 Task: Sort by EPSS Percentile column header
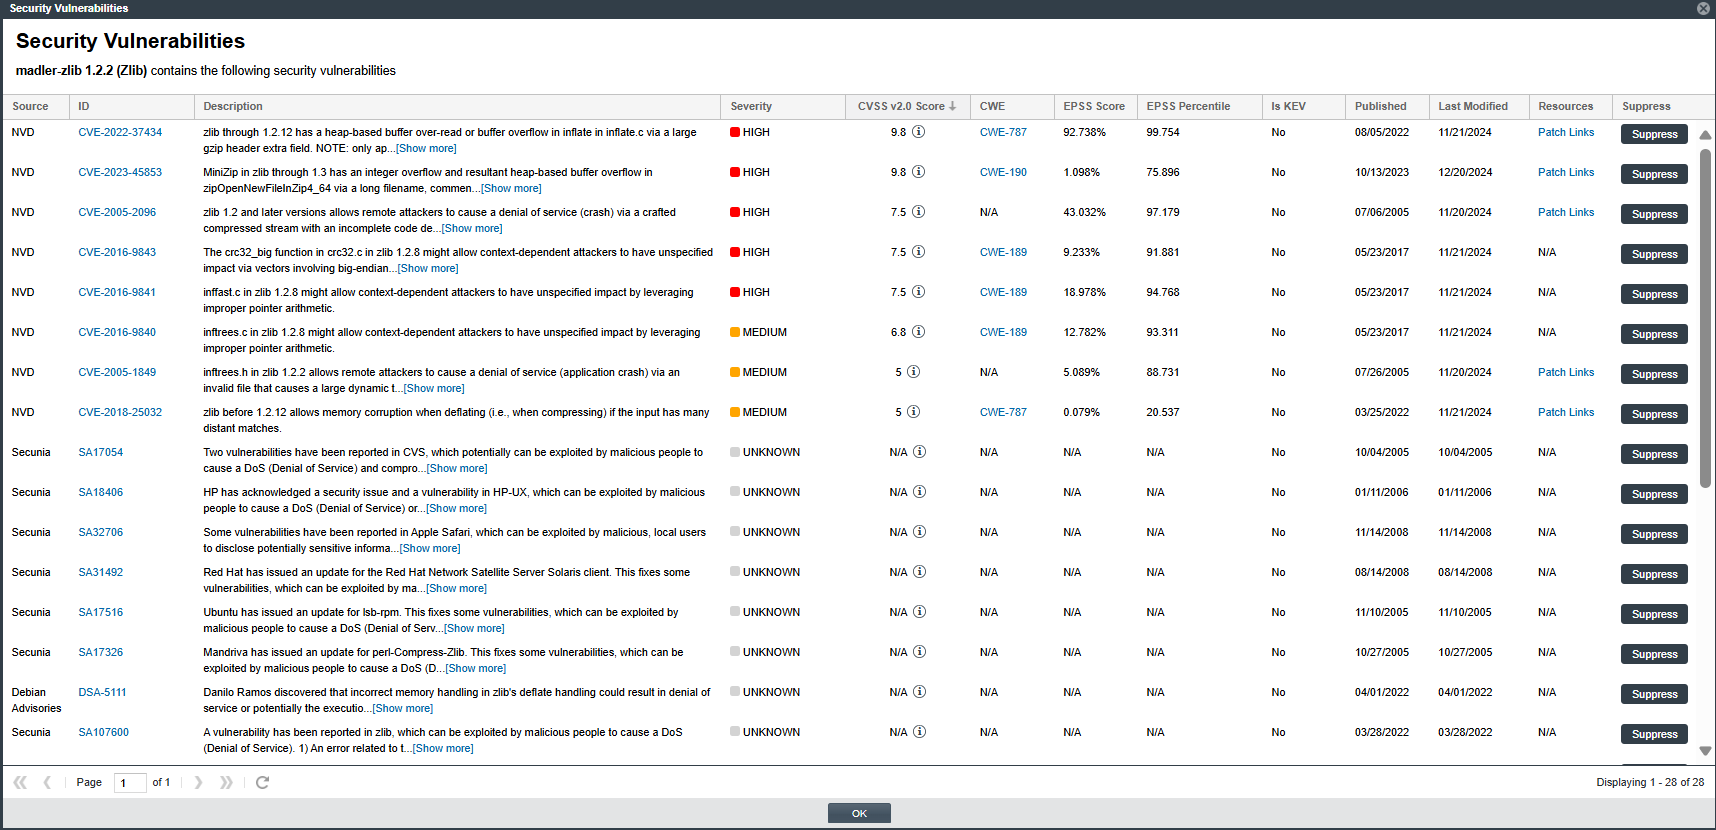[1188, 106]
